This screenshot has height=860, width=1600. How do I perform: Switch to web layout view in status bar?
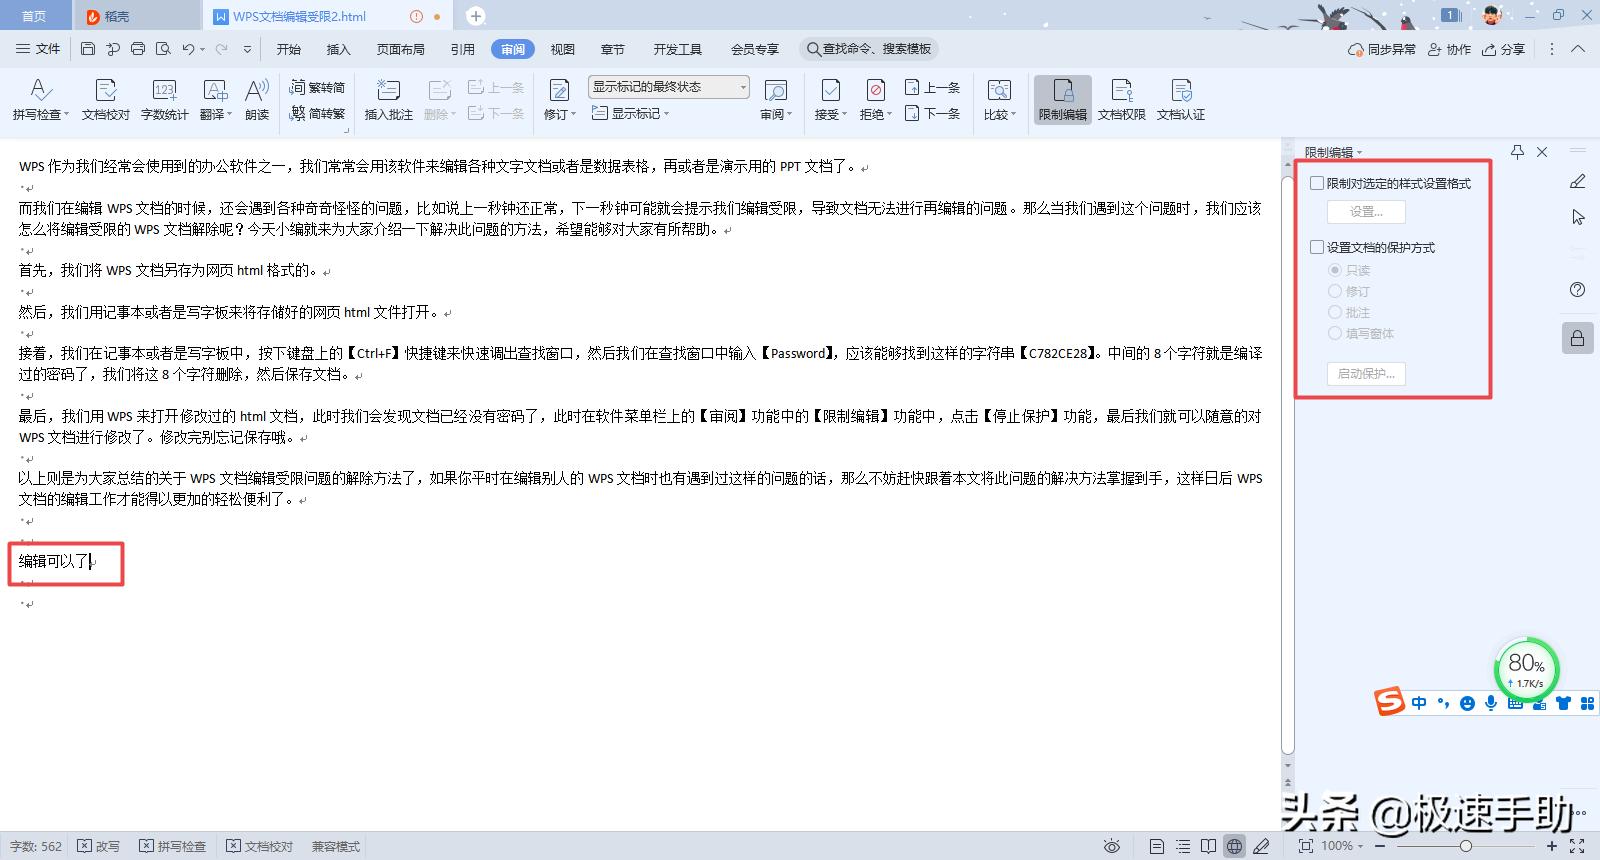tap(1235, 846)
